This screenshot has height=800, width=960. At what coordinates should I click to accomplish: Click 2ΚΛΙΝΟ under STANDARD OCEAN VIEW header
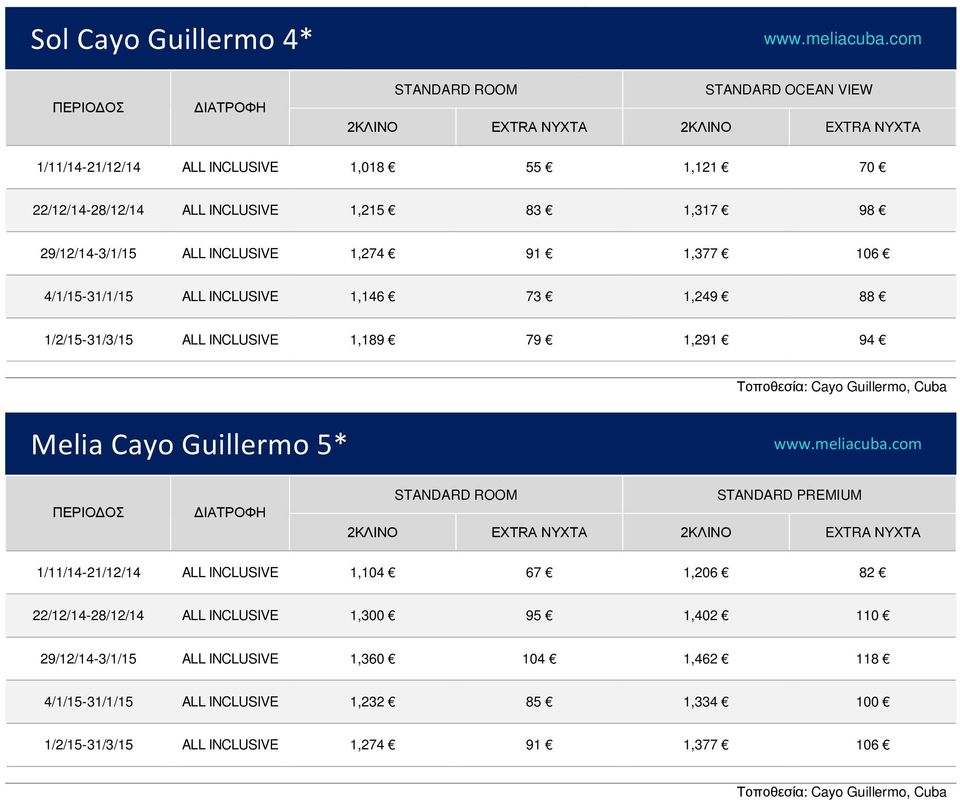click(705, 127)
